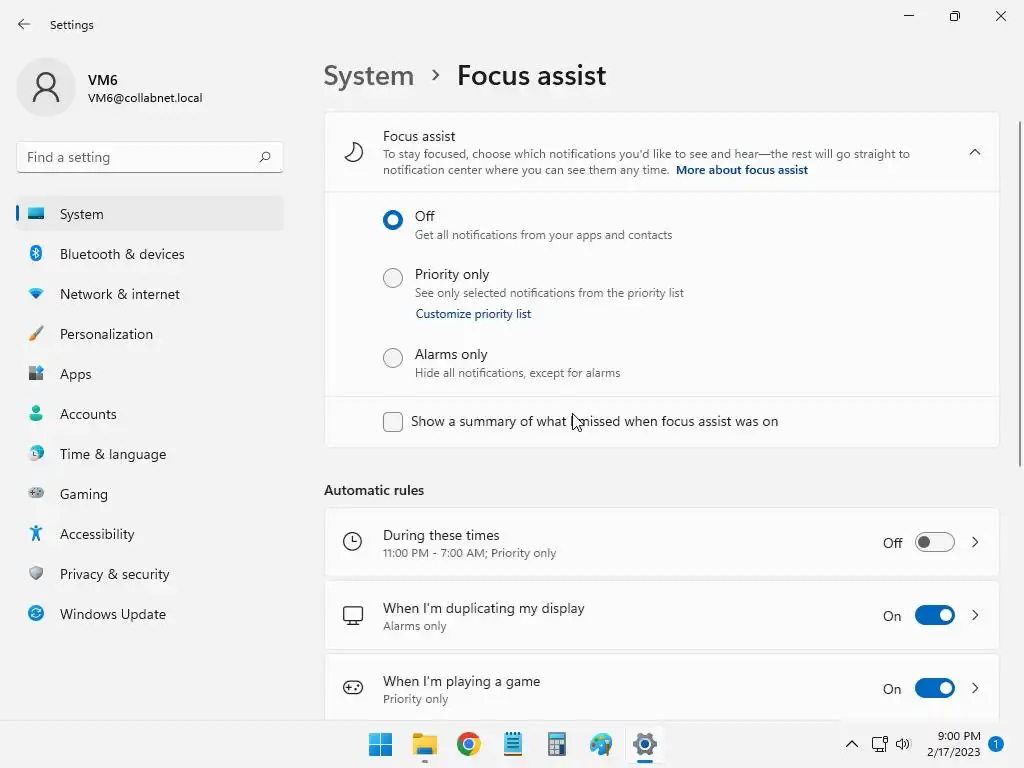This screenshot has width=1024, height=768.
Task: Select the Alarms only radio button
Action: tap(393, 358)
